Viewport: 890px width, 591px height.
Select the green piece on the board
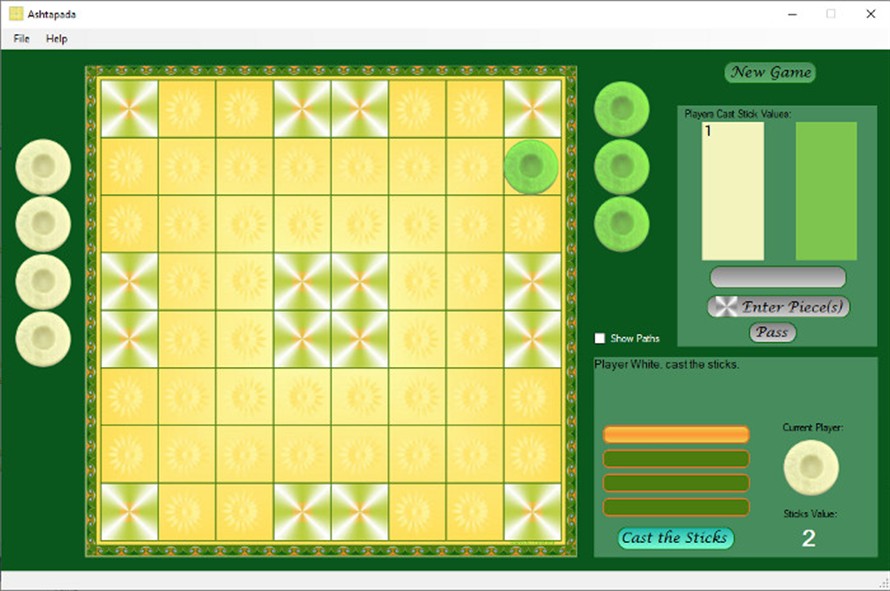pos(531,167)
